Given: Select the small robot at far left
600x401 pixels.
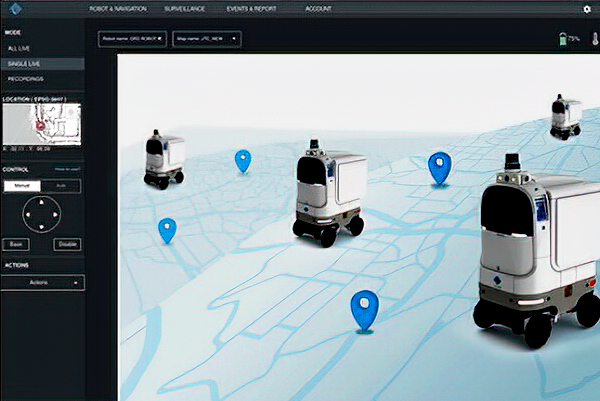Looking at the screenshot, I should (x=165, y=160).
